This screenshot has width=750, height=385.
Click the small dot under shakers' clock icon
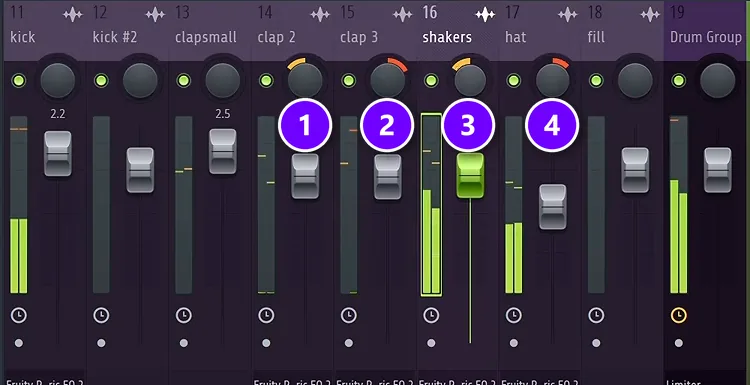[431, 343]
